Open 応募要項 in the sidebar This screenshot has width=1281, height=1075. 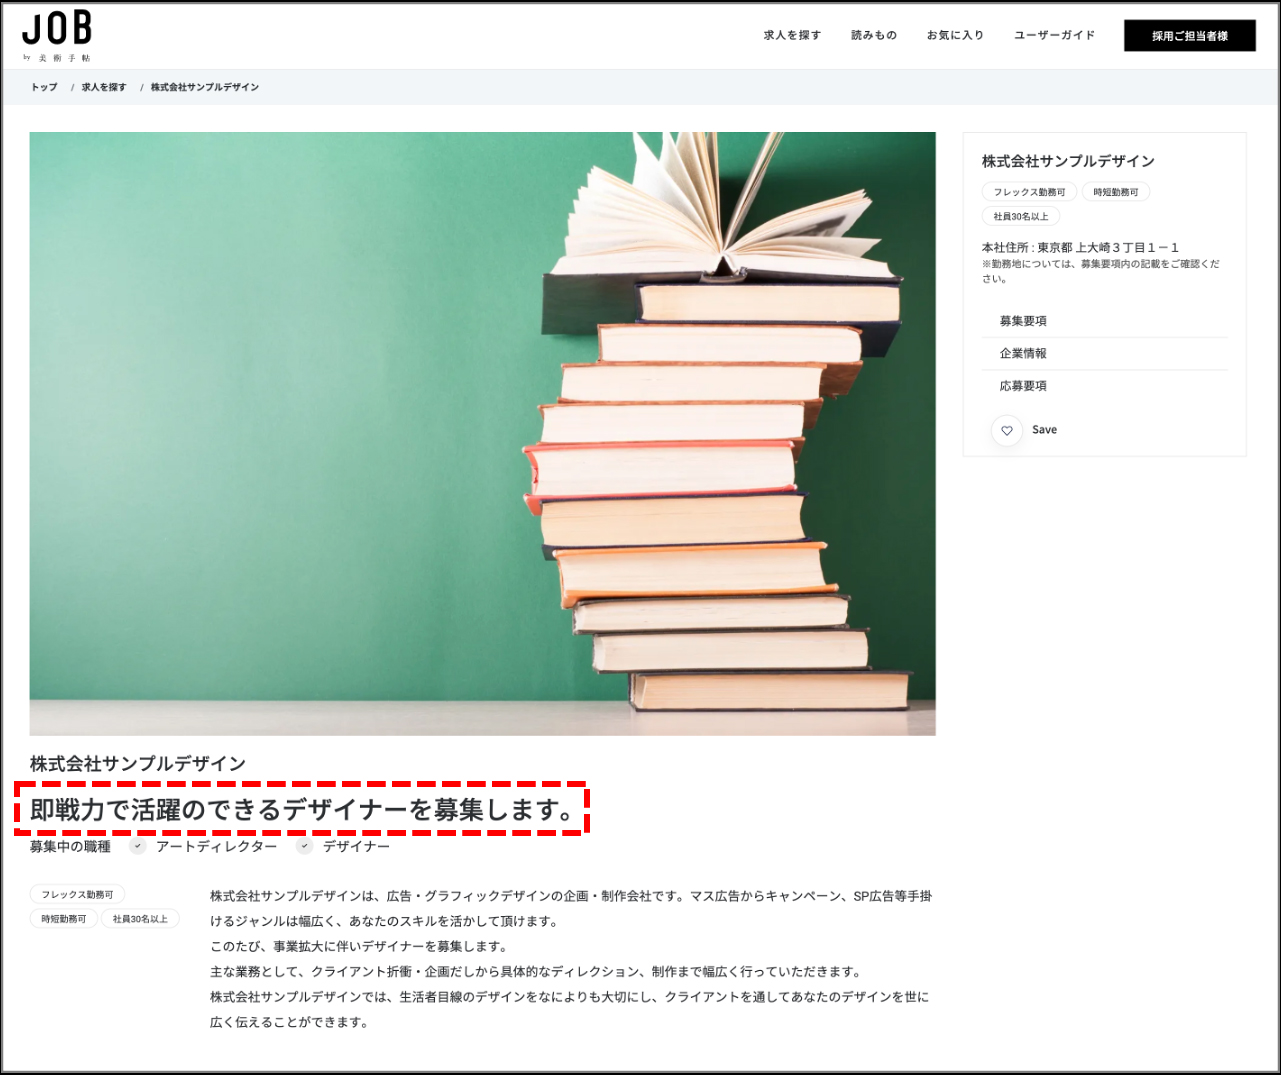tap(1023, 386)
